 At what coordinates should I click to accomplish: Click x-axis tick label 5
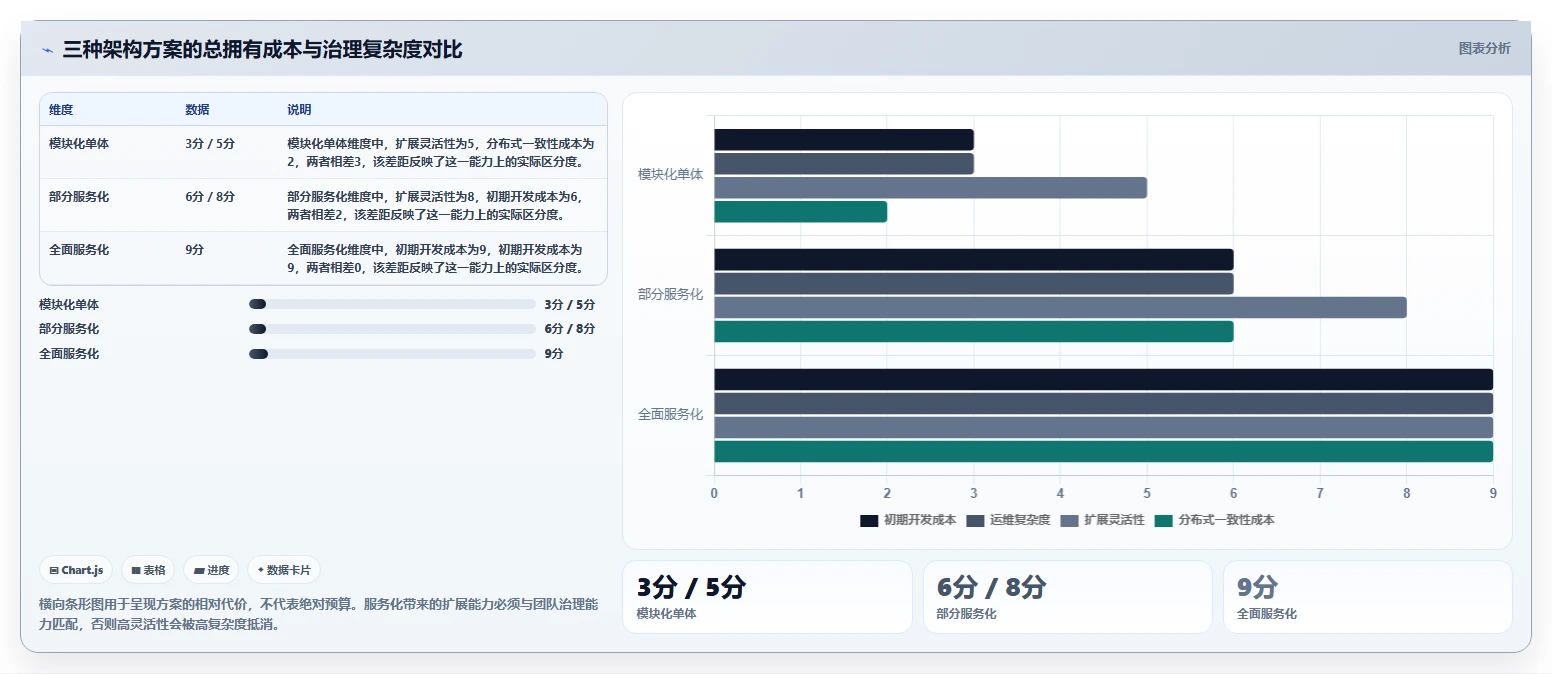point(1147,493)
